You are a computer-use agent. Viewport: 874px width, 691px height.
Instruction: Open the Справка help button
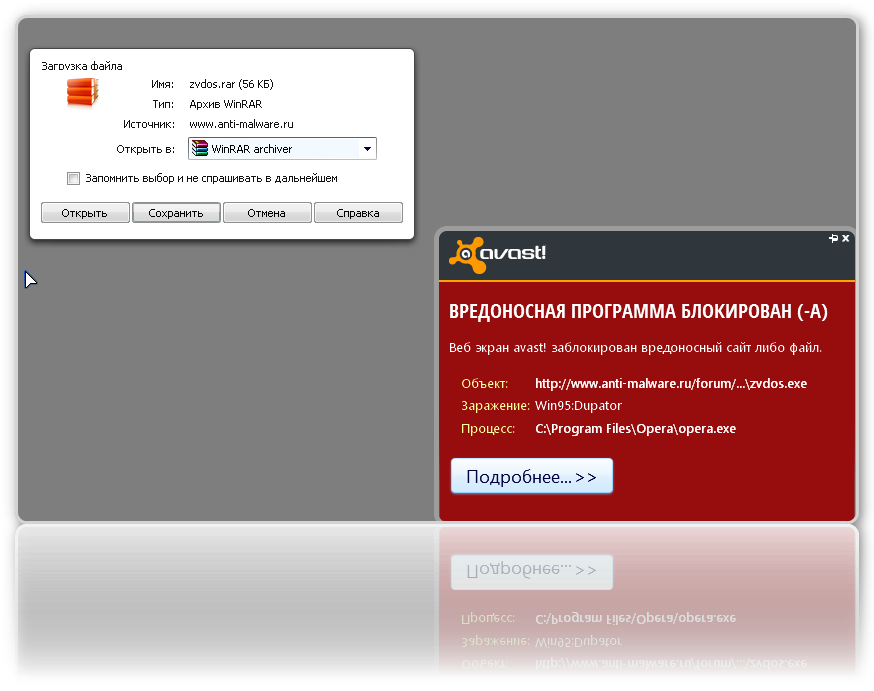click(358, 213)
